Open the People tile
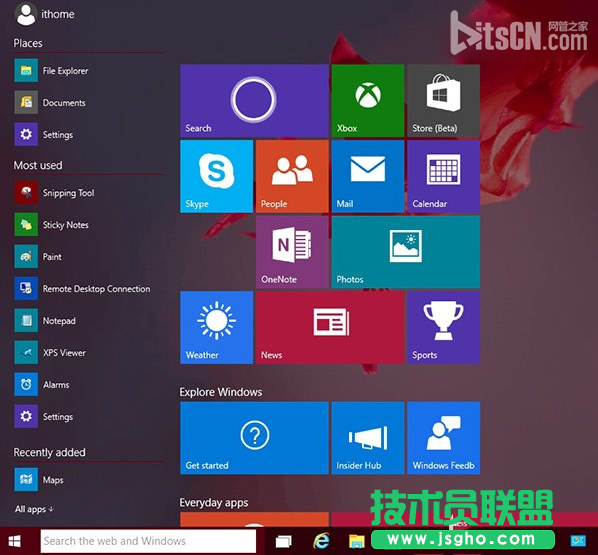The width and height of the screenshot is (598, 555). point(292,176)
